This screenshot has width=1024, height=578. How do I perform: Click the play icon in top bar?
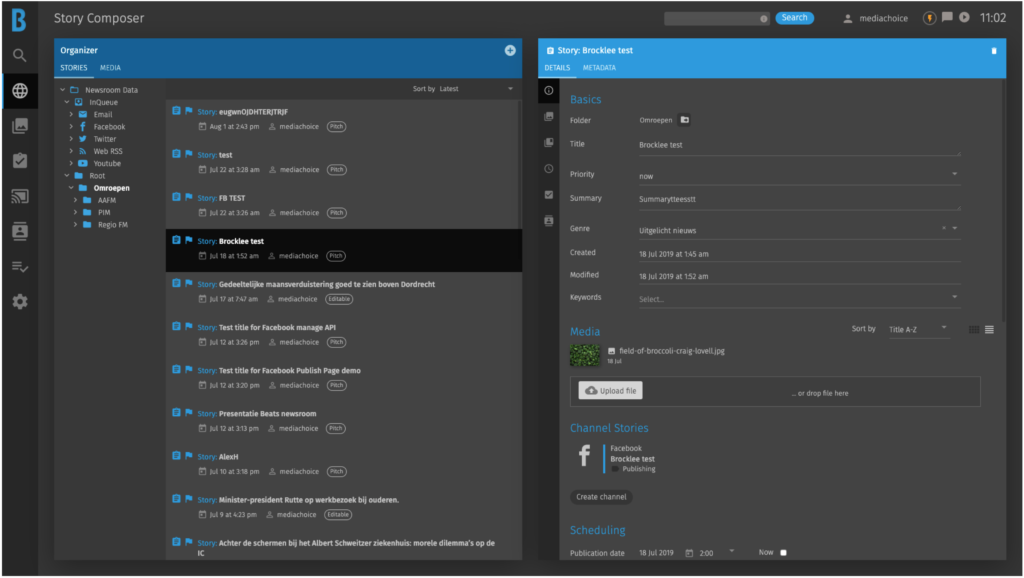(965, 18)
